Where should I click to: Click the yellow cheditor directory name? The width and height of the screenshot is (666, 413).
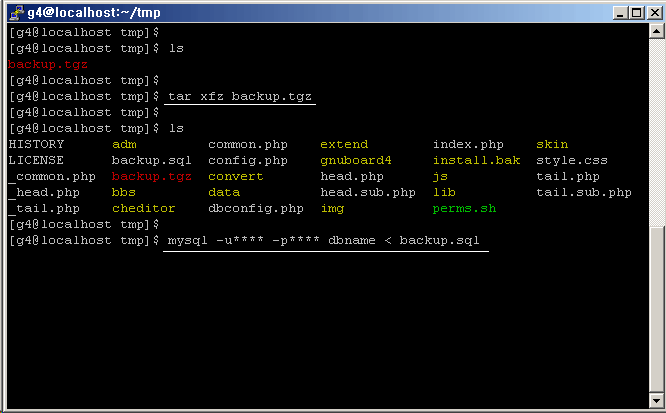(x=143, y=209)
